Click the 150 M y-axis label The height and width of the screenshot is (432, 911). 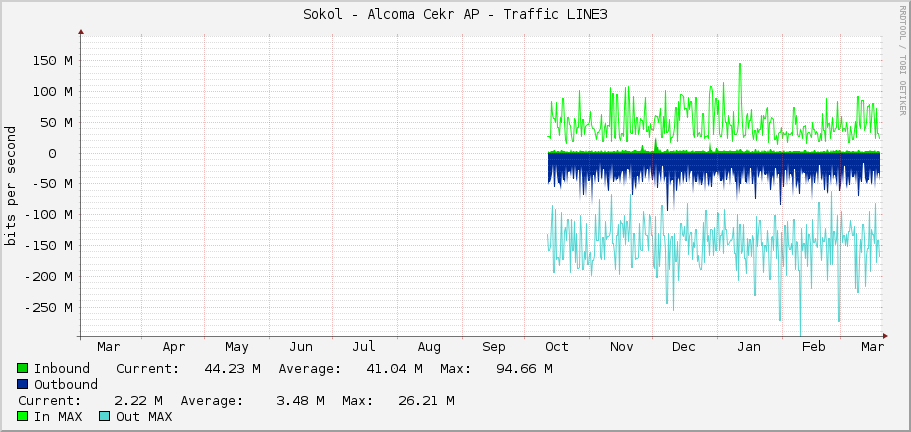pyautogui.click(x=53, y=61)
